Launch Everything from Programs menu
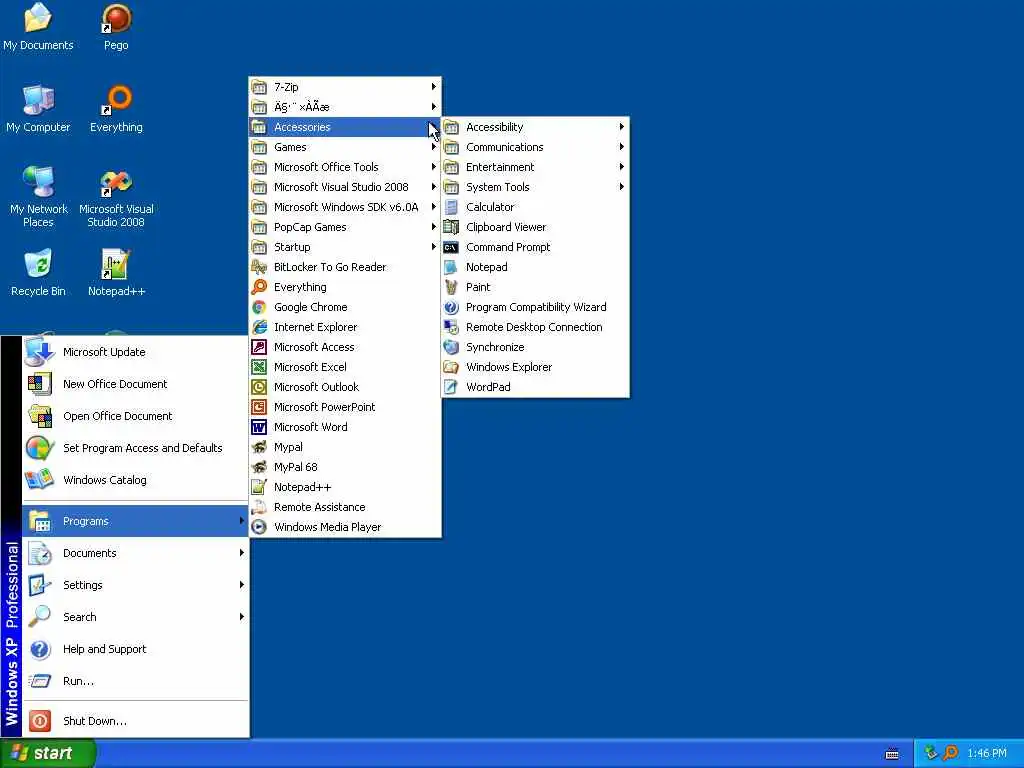The image size is (1024, 768). pos(345,287)
